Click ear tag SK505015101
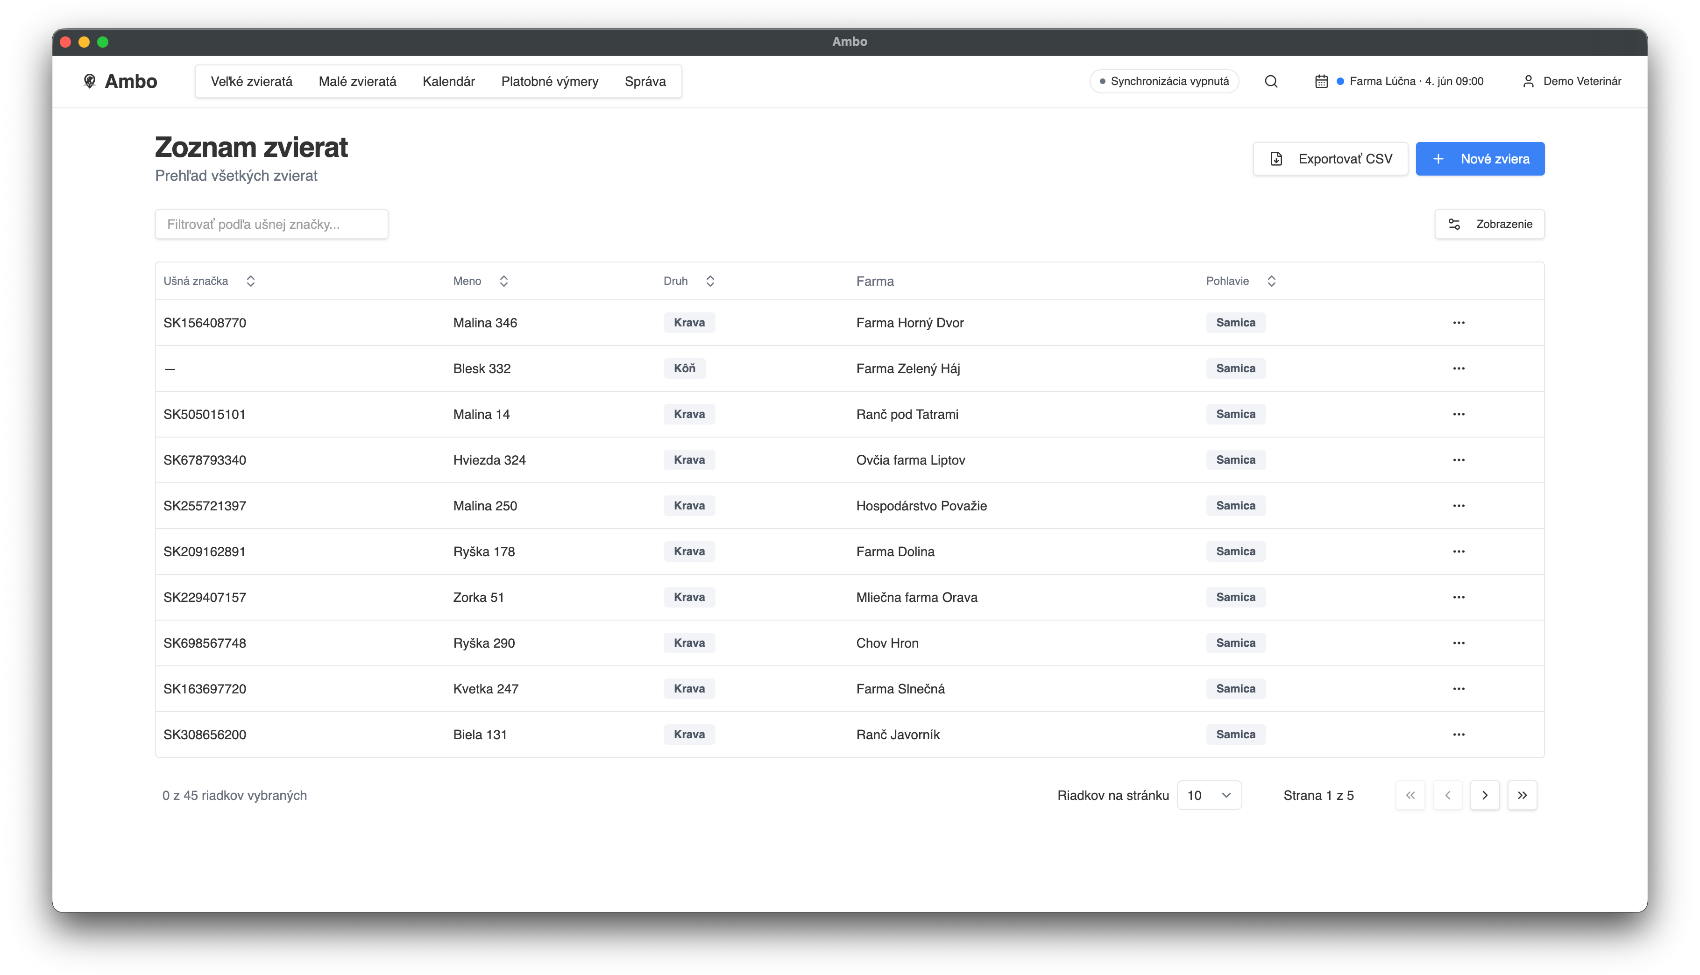This screenshot has height=975, width=1700. (205, 414)
